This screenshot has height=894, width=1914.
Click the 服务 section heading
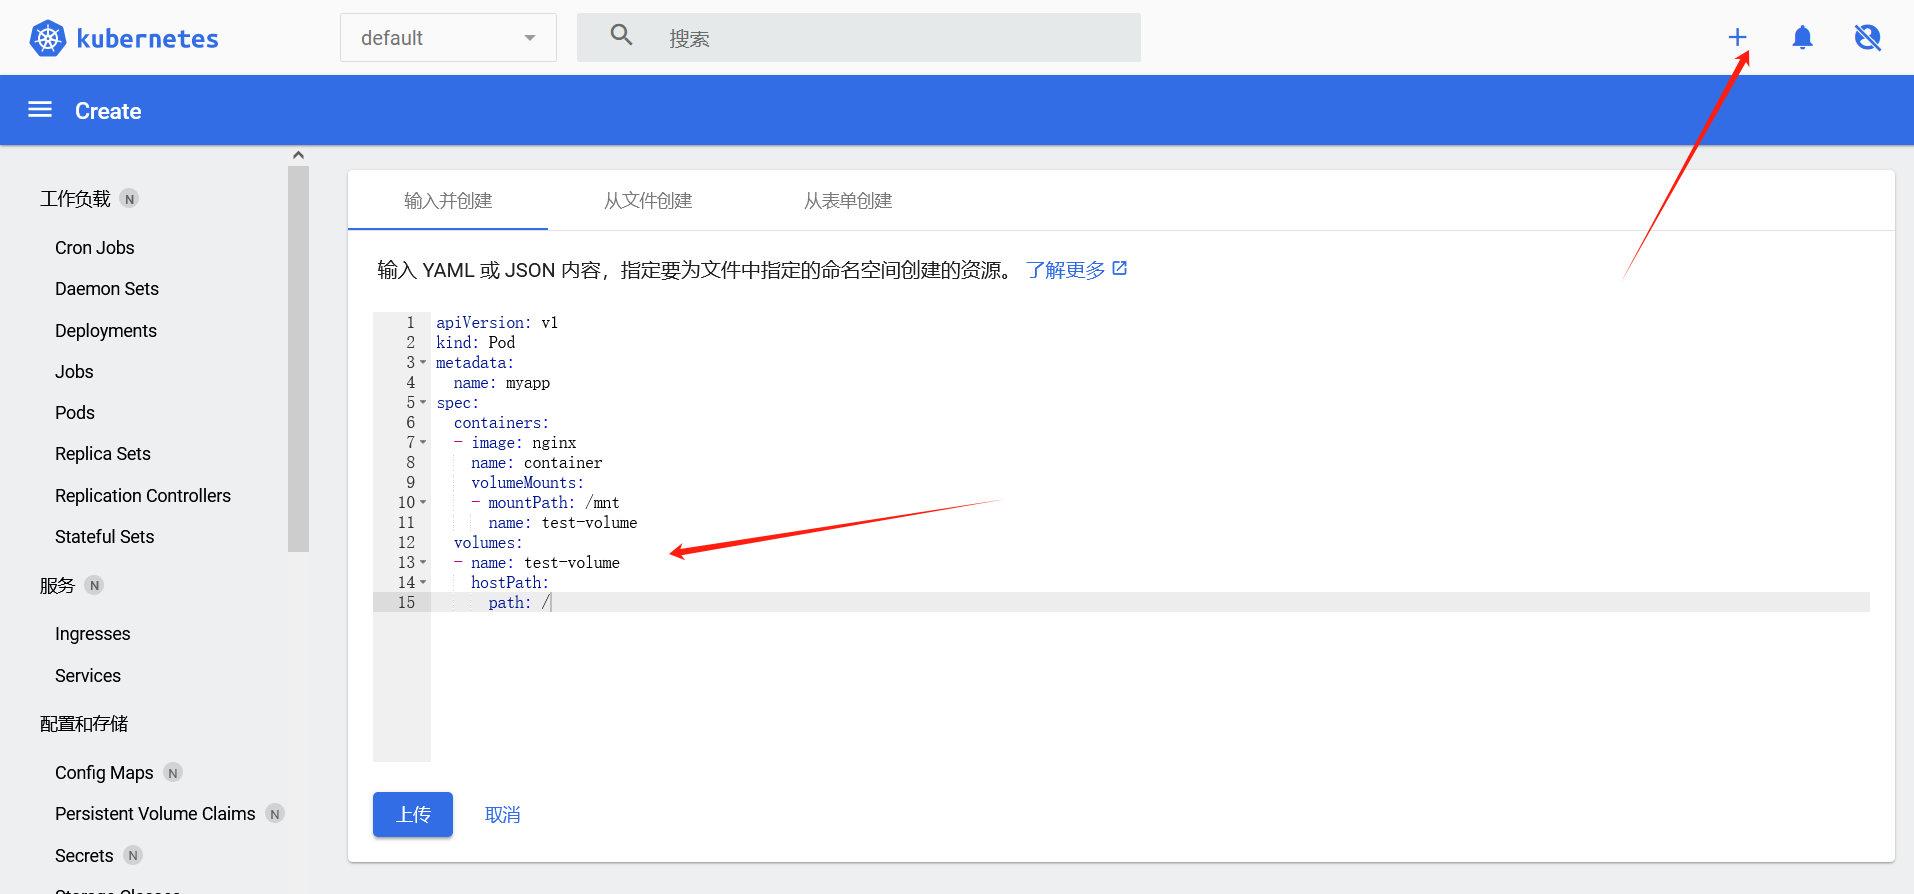pyautogui.click(x=57, y=586)
